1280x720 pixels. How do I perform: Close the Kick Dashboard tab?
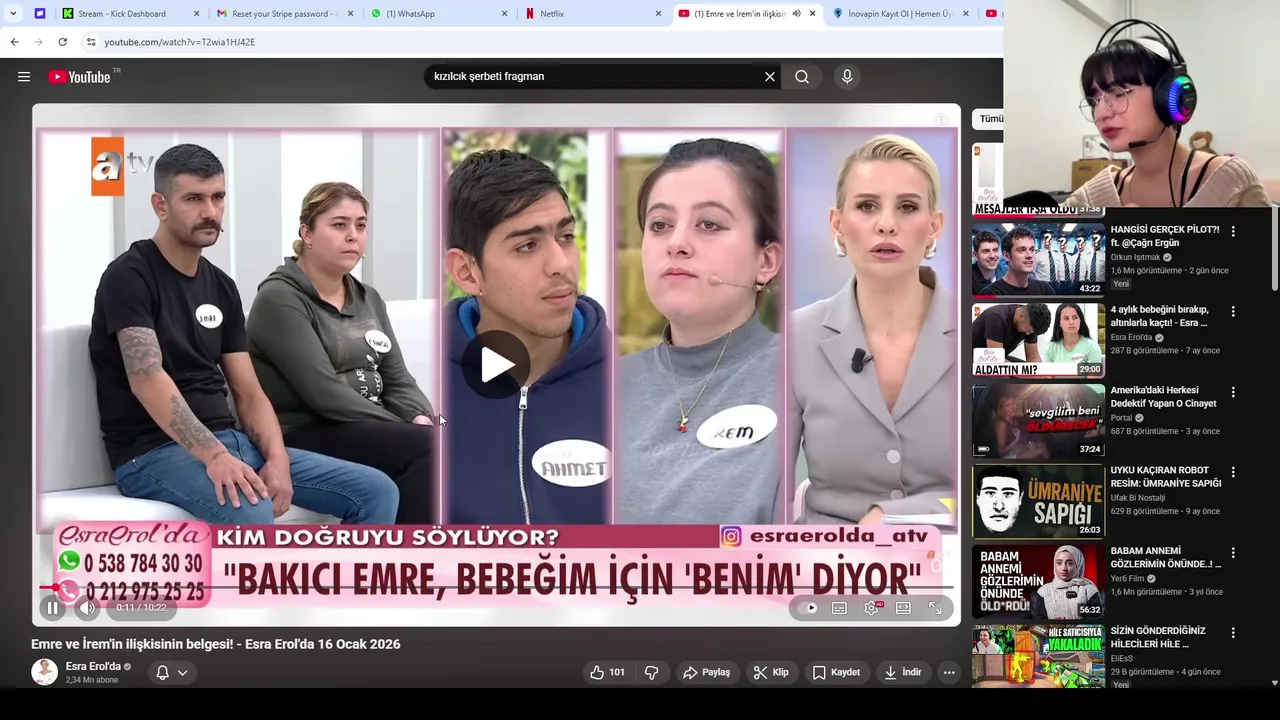(196, 14)
